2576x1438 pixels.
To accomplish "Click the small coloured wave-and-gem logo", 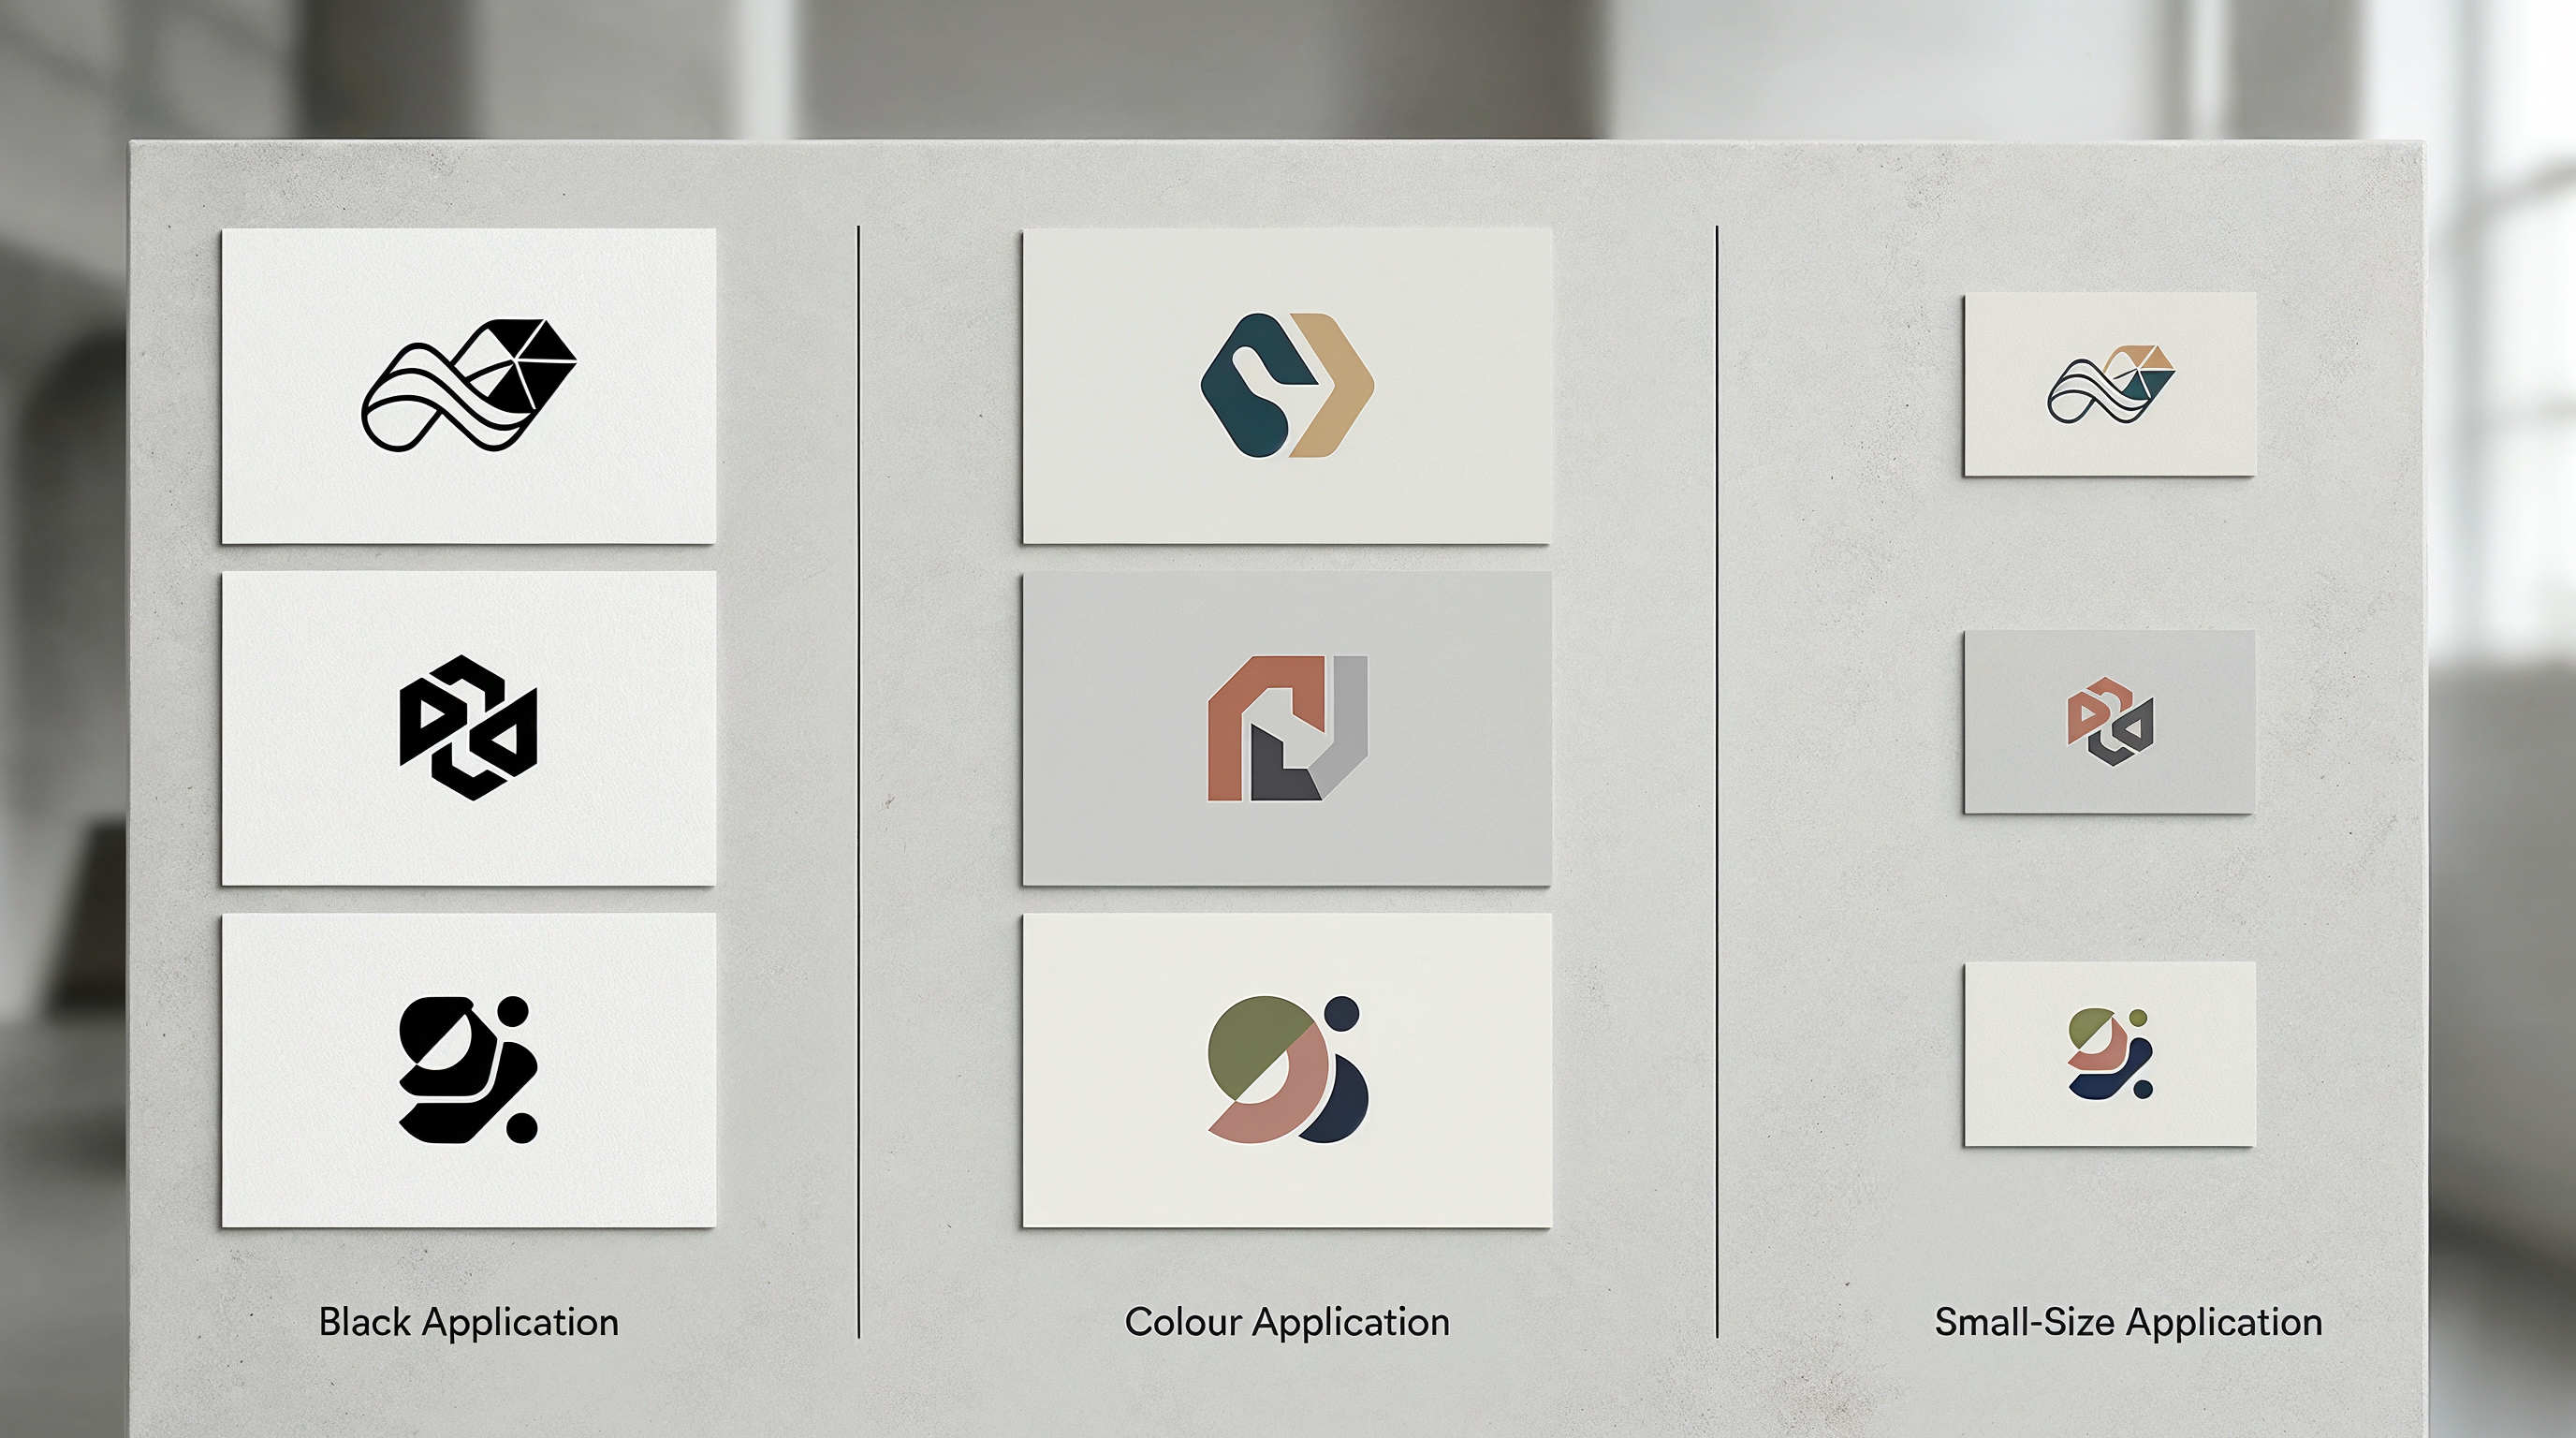I will pyautogui.click(x=2110, y=384).
